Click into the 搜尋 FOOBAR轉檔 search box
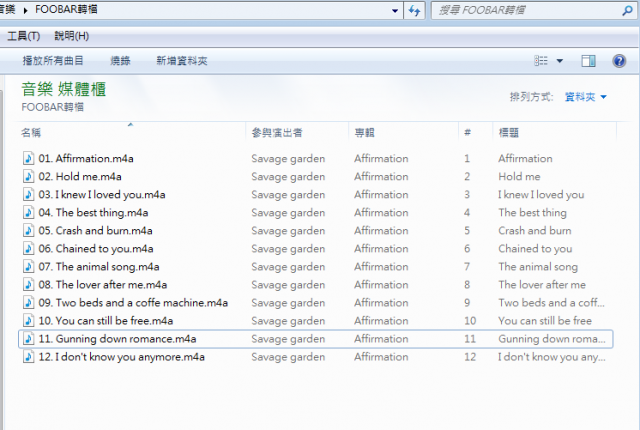Screen dimensions: 640x430 527,10
